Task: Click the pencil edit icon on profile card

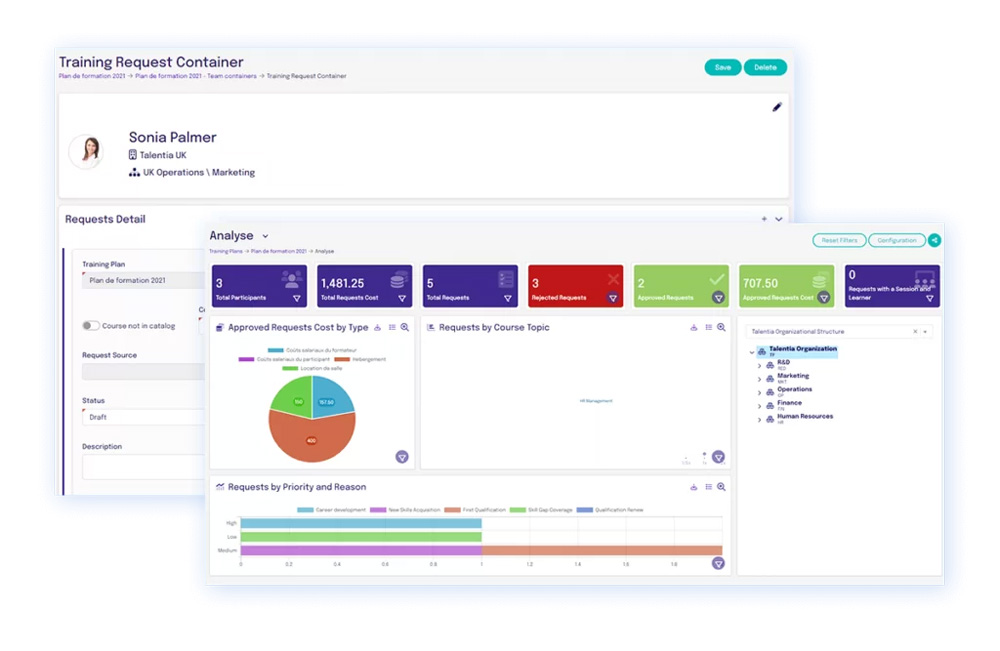Action: pos(777,107)
